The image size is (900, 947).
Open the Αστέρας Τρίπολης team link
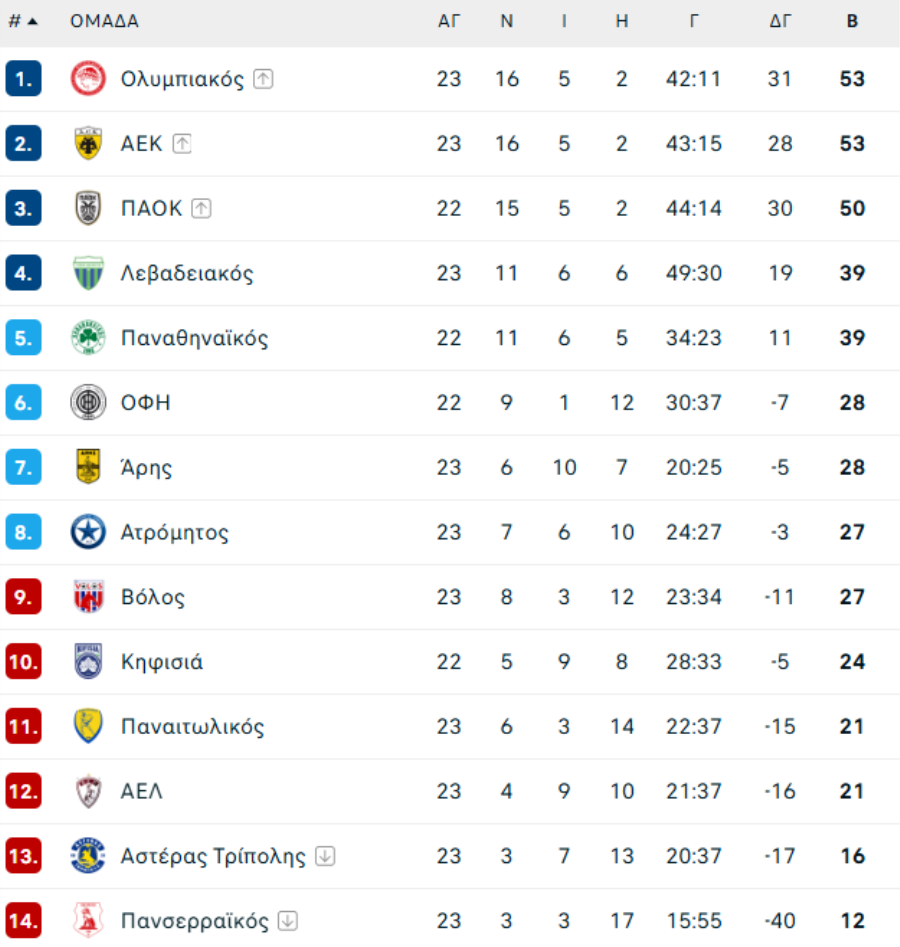(213, 856)
